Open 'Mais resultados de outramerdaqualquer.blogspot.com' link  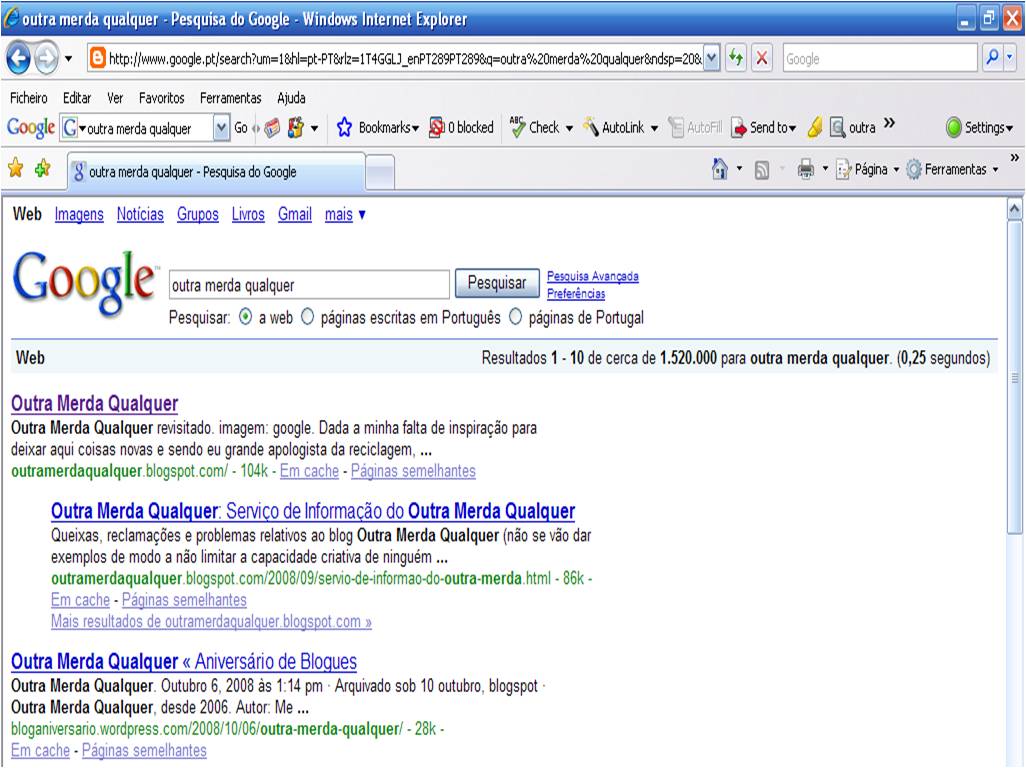click(211, 621)
